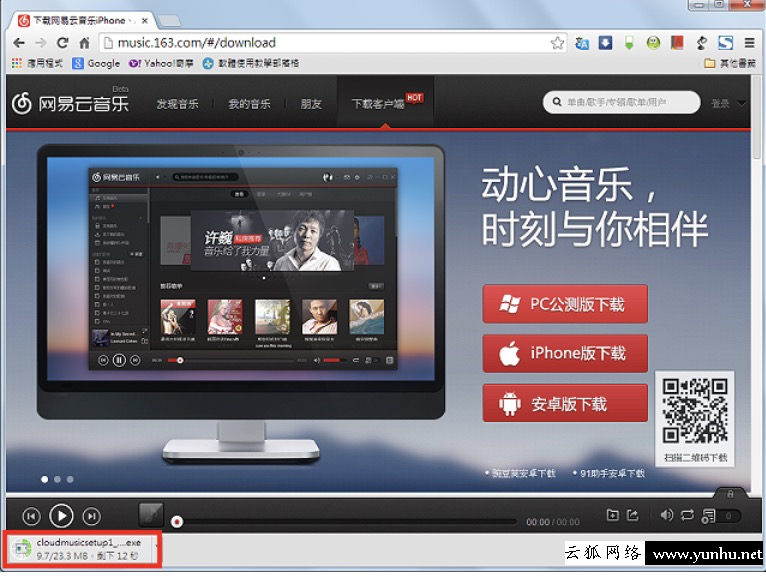The image size is (766, 576).
Task: Toggle the player bar lock icon
Action: point(730,493)
